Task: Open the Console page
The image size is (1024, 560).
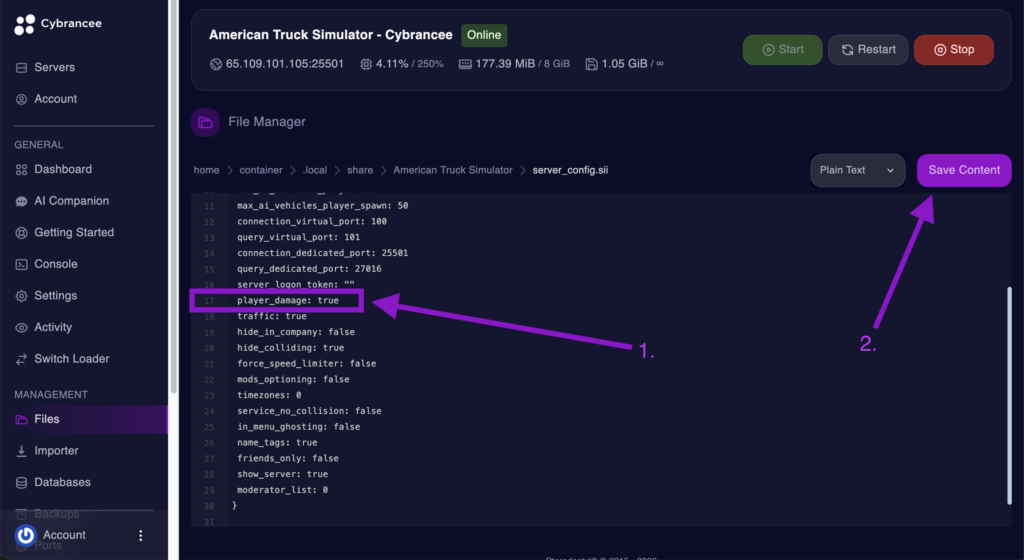Action: 56,264
